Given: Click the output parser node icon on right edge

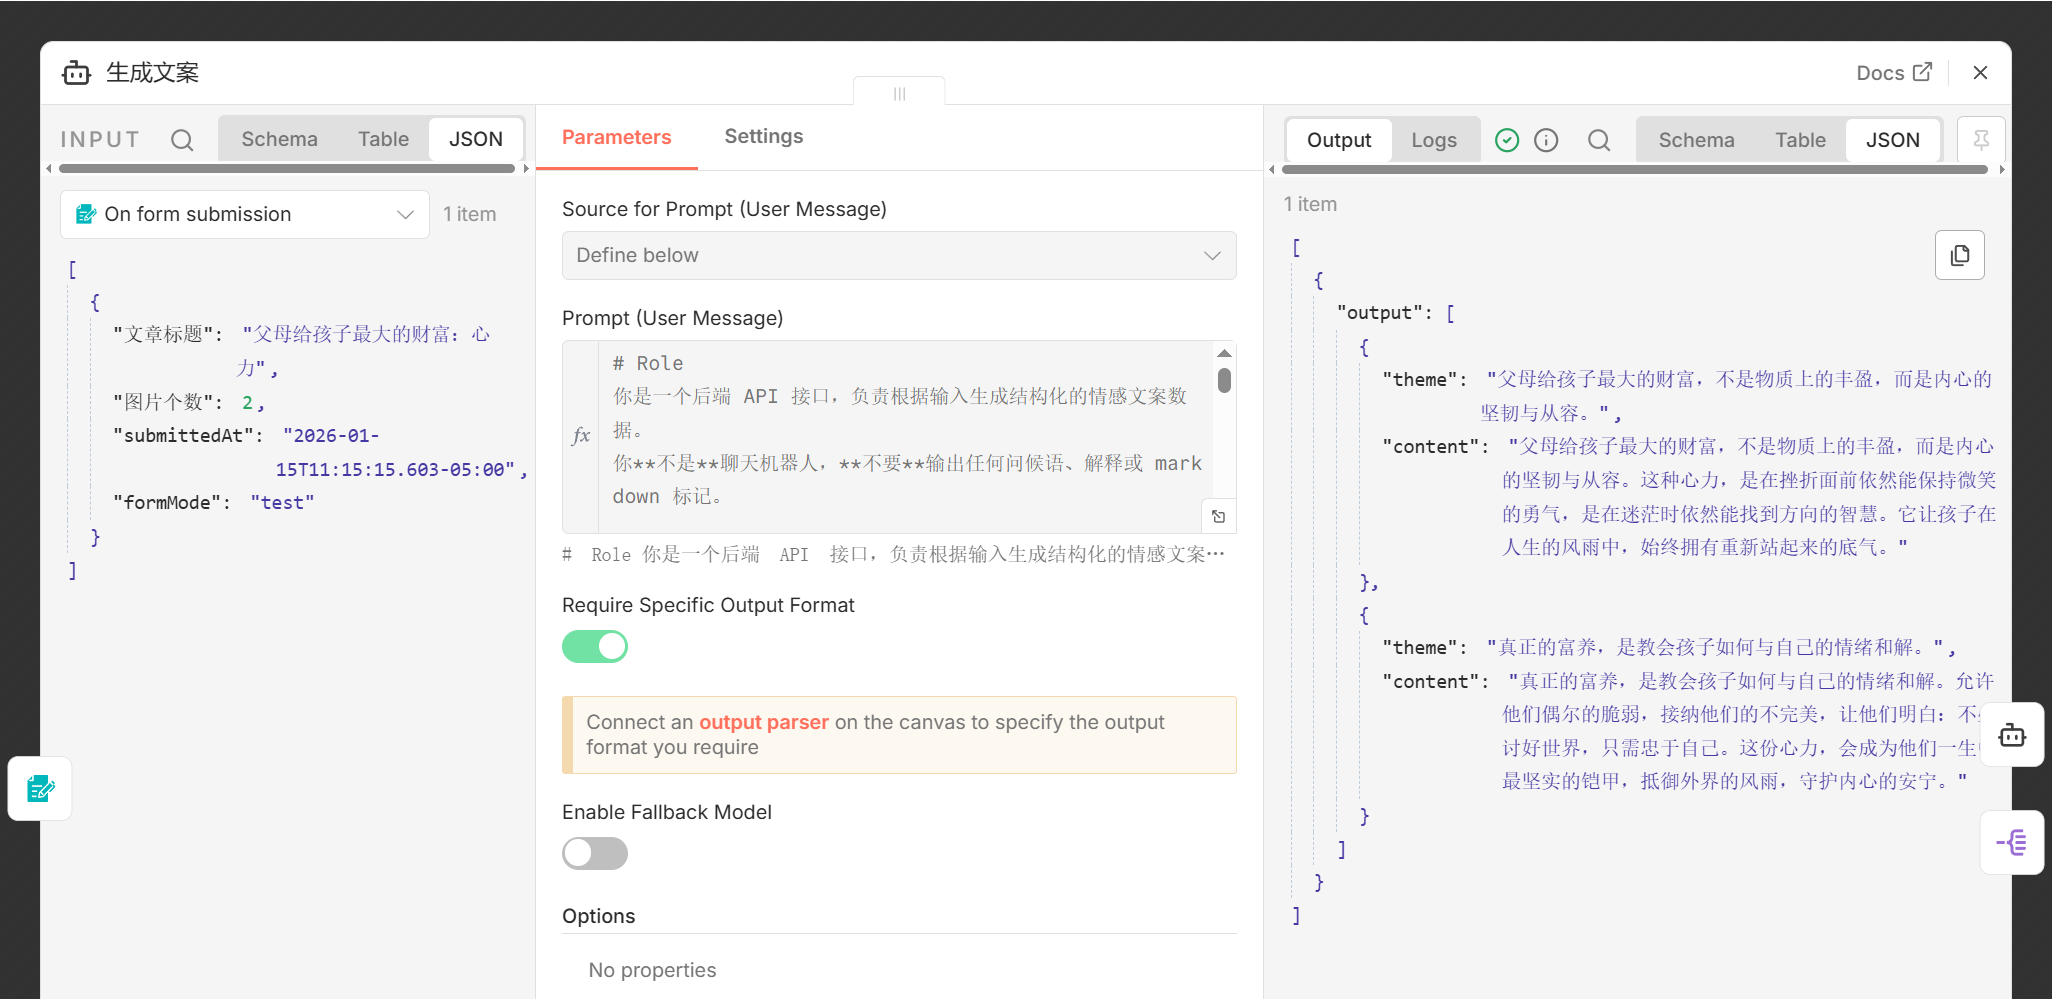Looking at the screenshot, I should pyautogui.click(x=2012, y=842).
